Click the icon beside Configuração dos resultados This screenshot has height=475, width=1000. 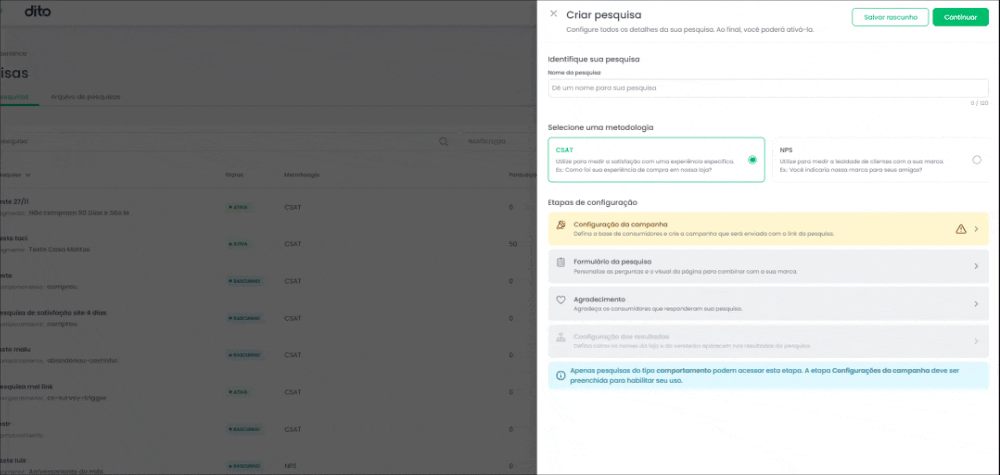(561, 337)
